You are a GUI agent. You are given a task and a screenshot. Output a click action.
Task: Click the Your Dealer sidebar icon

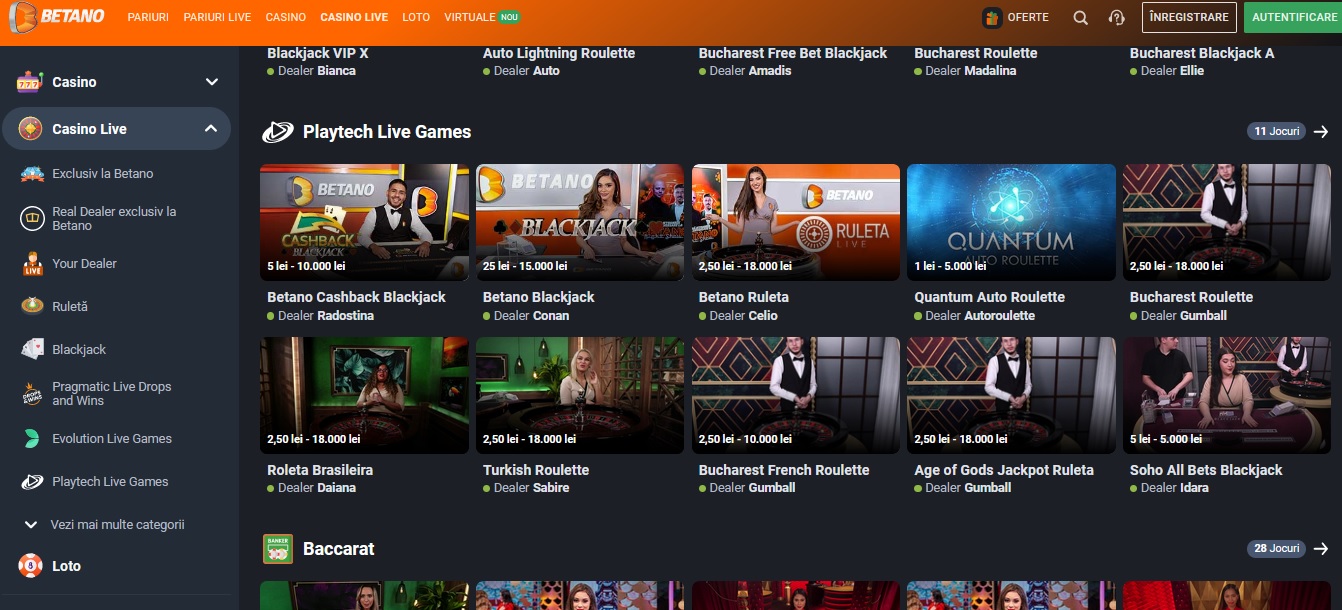click(33, 264)
